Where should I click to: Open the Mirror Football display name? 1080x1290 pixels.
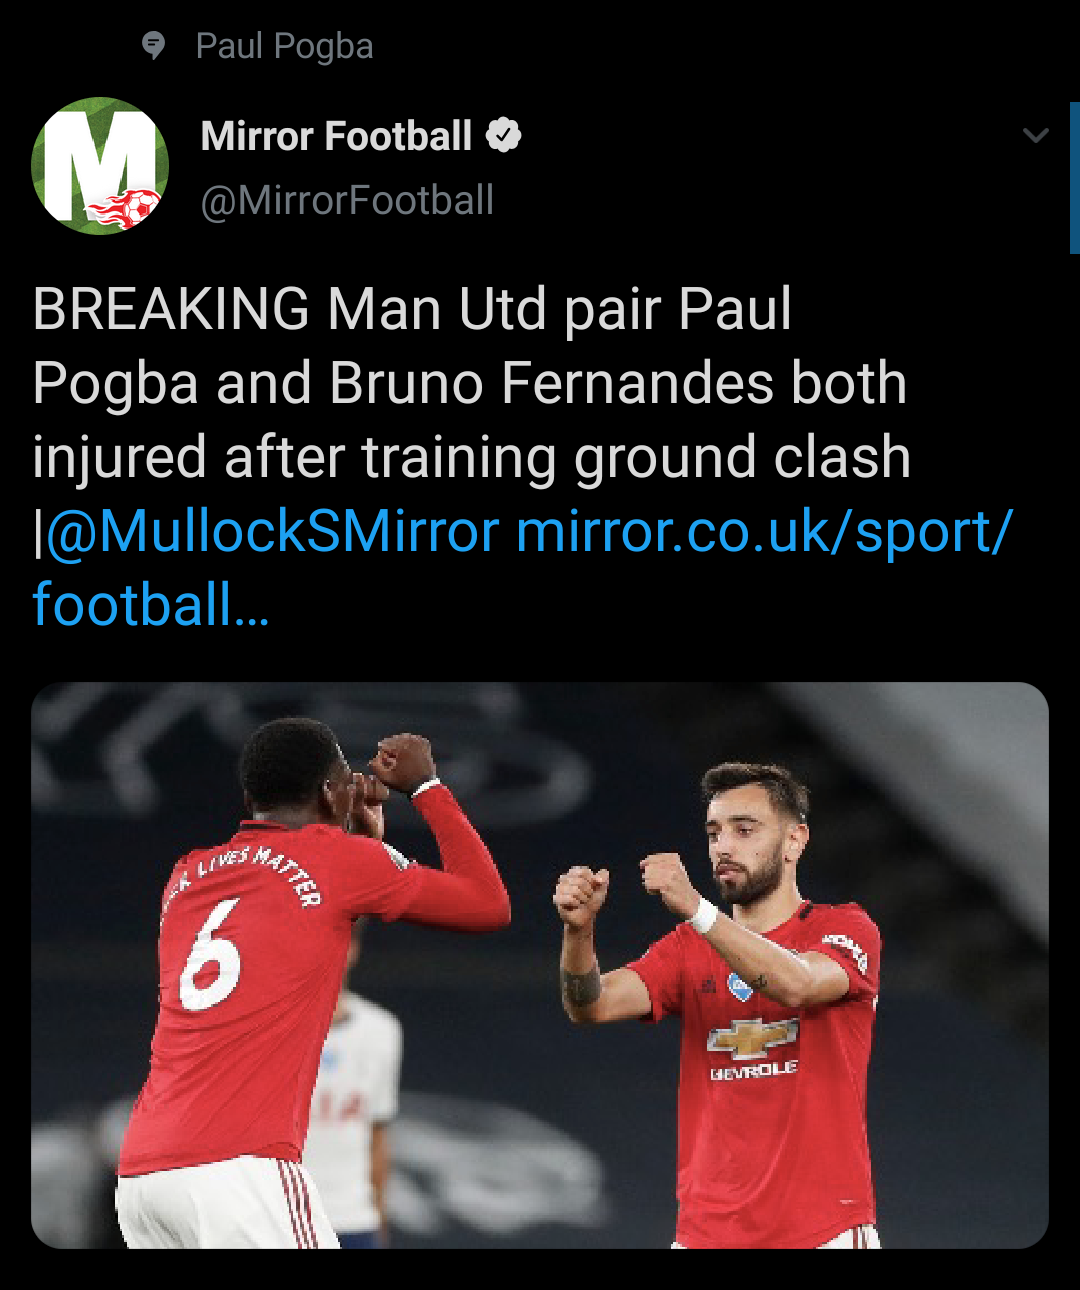click(x=336, y=136)
